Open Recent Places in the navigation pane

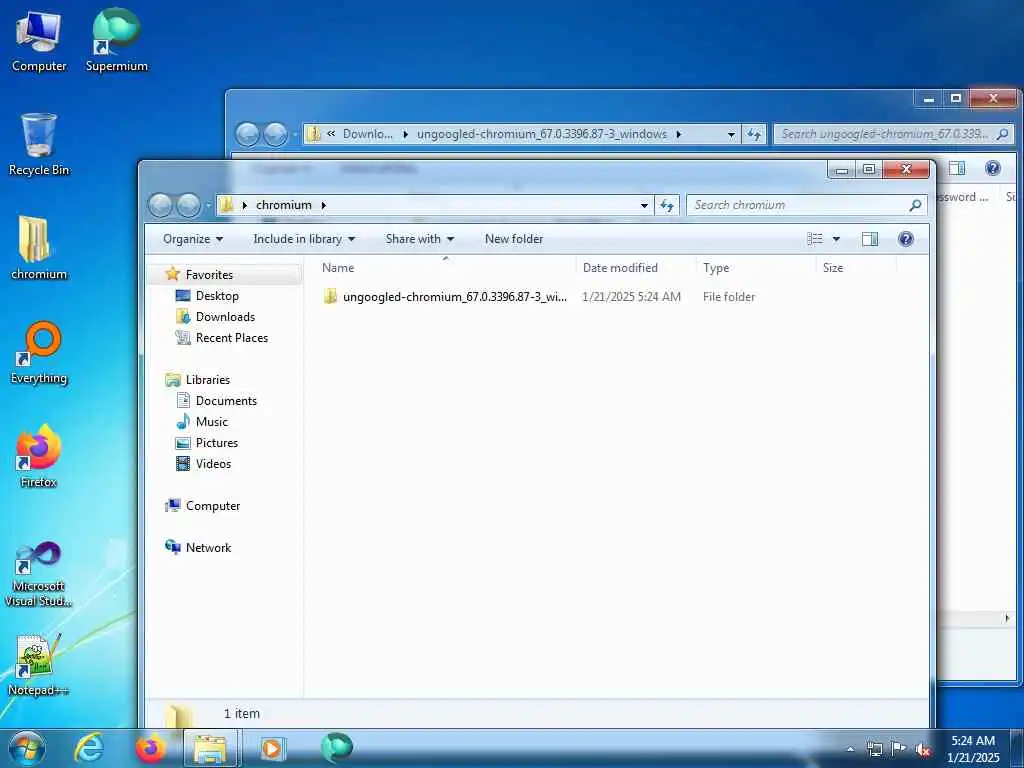click(231, 338)
